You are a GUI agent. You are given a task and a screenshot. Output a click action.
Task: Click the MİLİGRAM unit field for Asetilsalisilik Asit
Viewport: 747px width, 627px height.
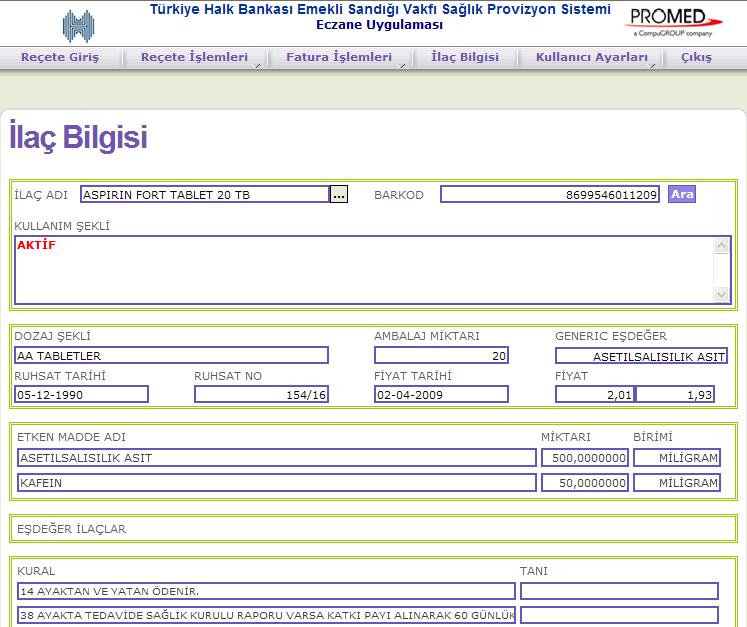676,458
